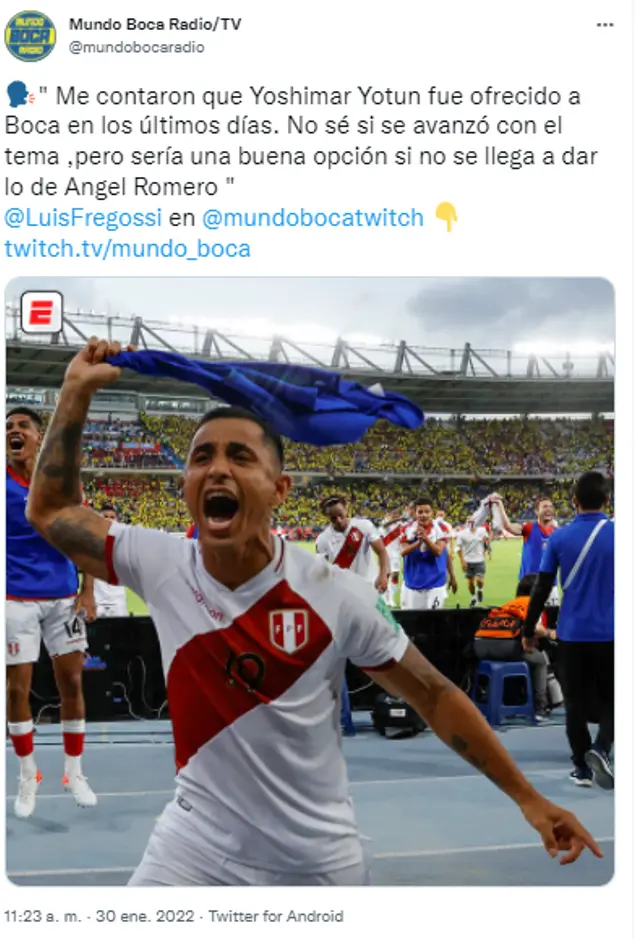The width and height of the screenshot is (640, 939).
Task: Click the FPF crest on the jersey
Action: click(x=289, y=630)
